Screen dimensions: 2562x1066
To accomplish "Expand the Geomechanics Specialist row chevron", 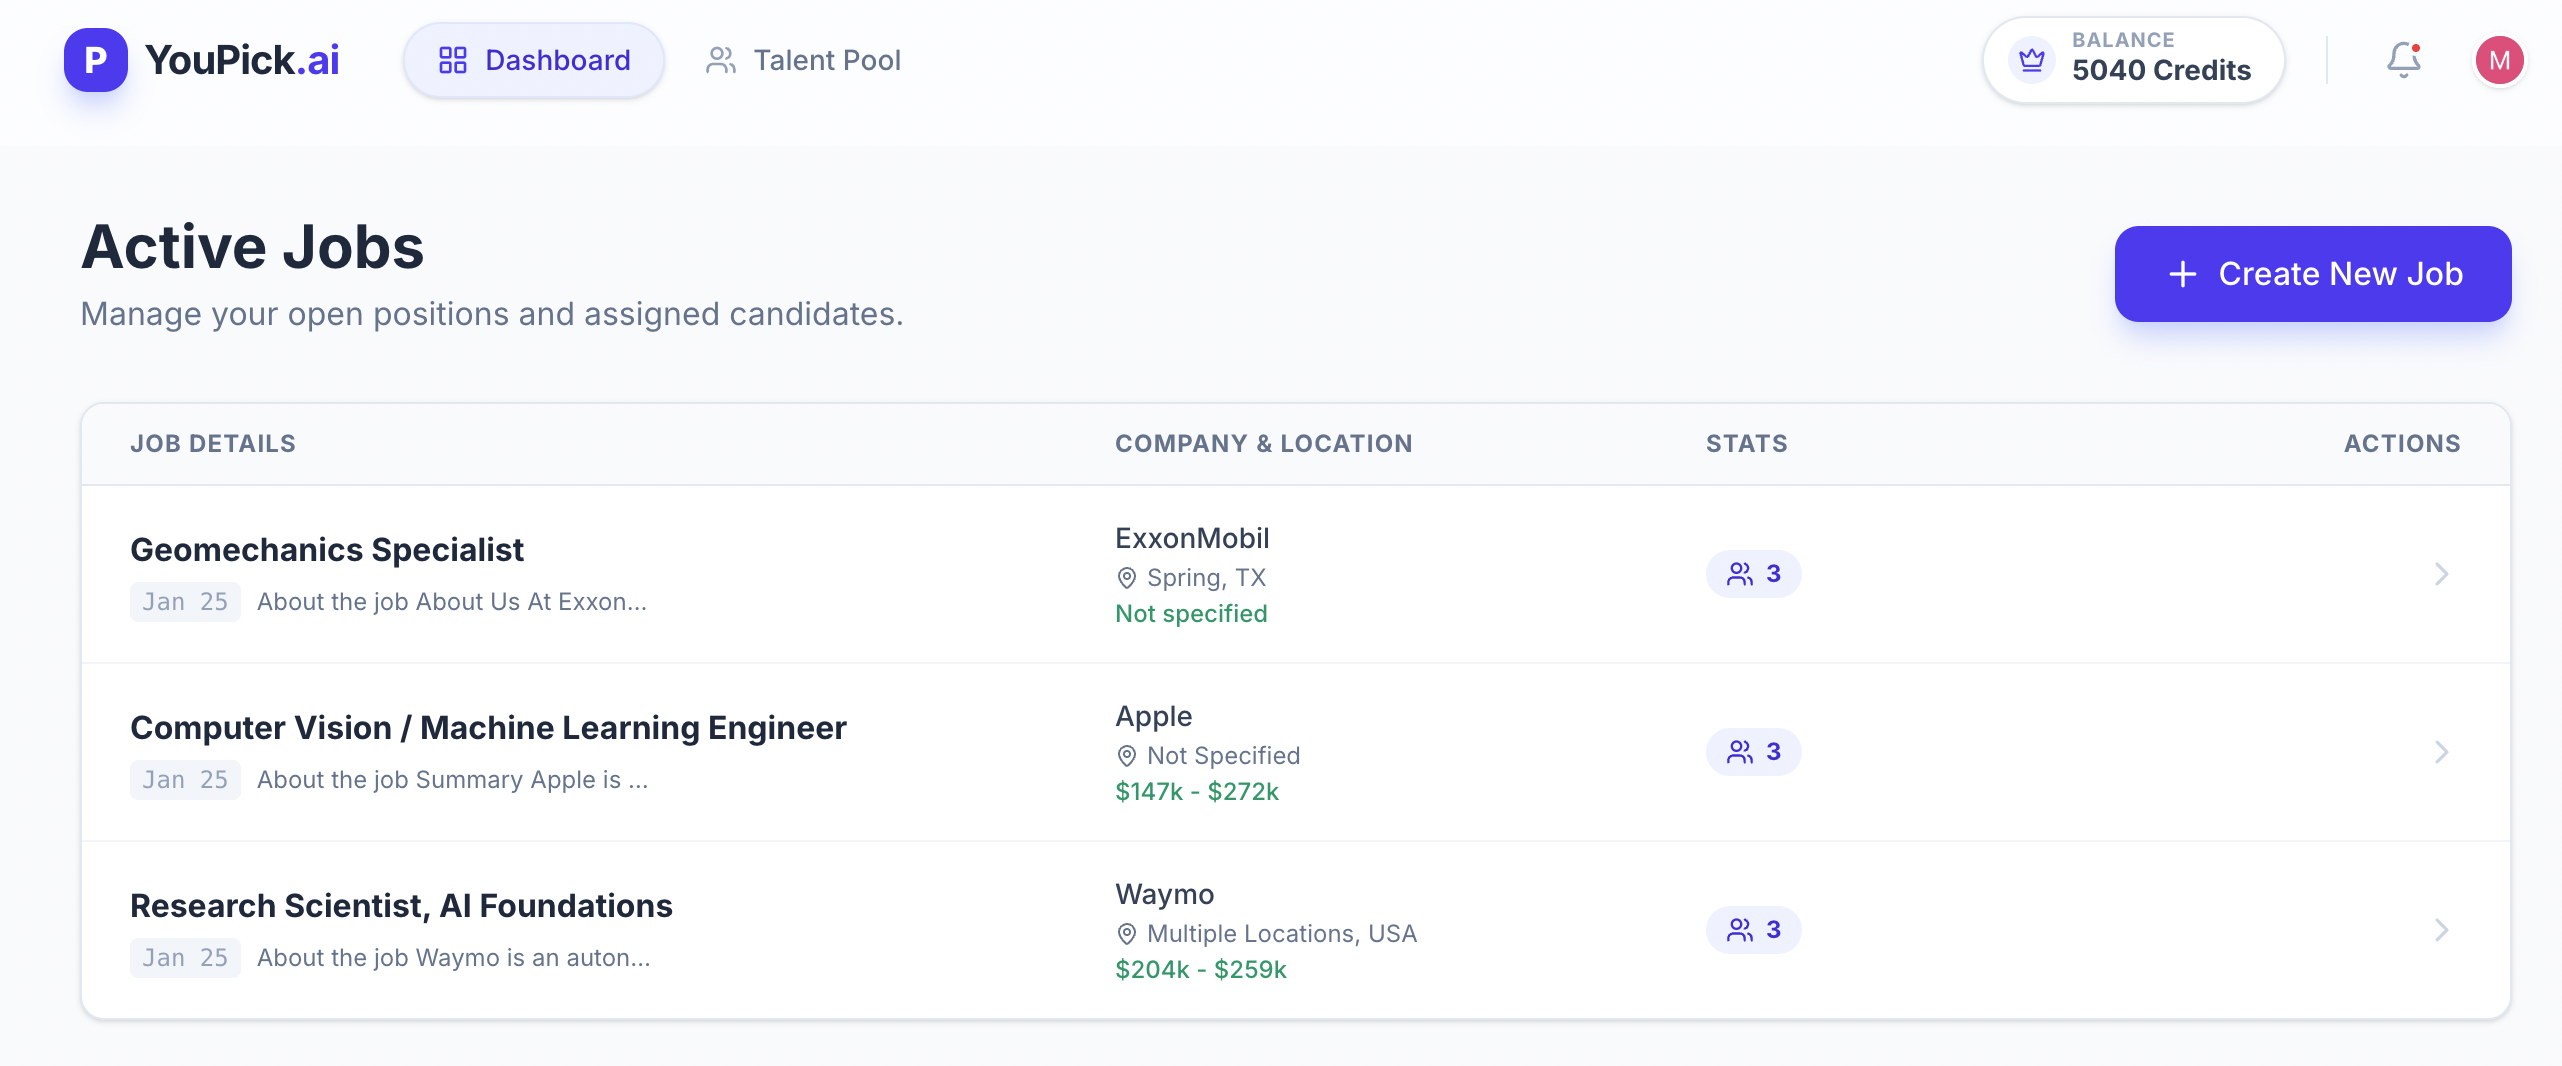I will point(2441,574).
